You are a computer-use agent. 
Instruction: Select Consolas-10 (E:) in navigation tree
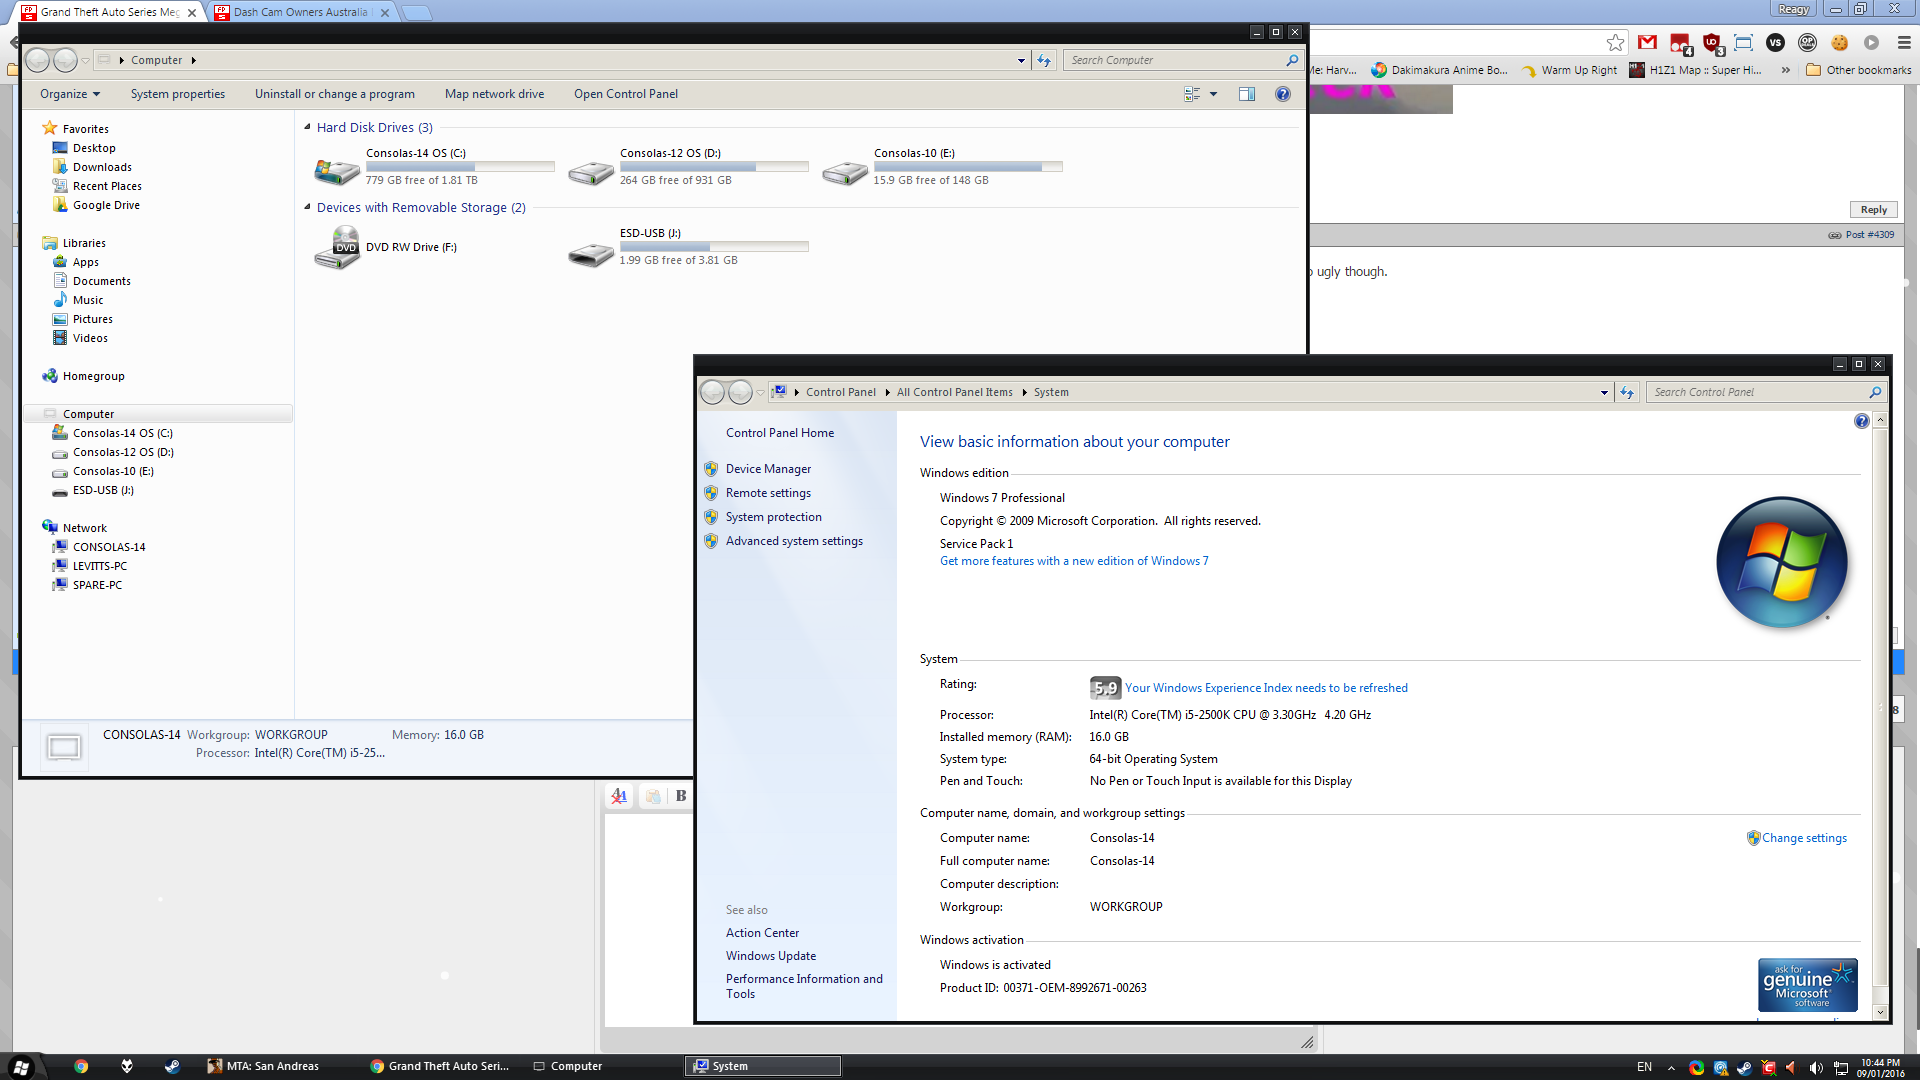click(113, 471)
